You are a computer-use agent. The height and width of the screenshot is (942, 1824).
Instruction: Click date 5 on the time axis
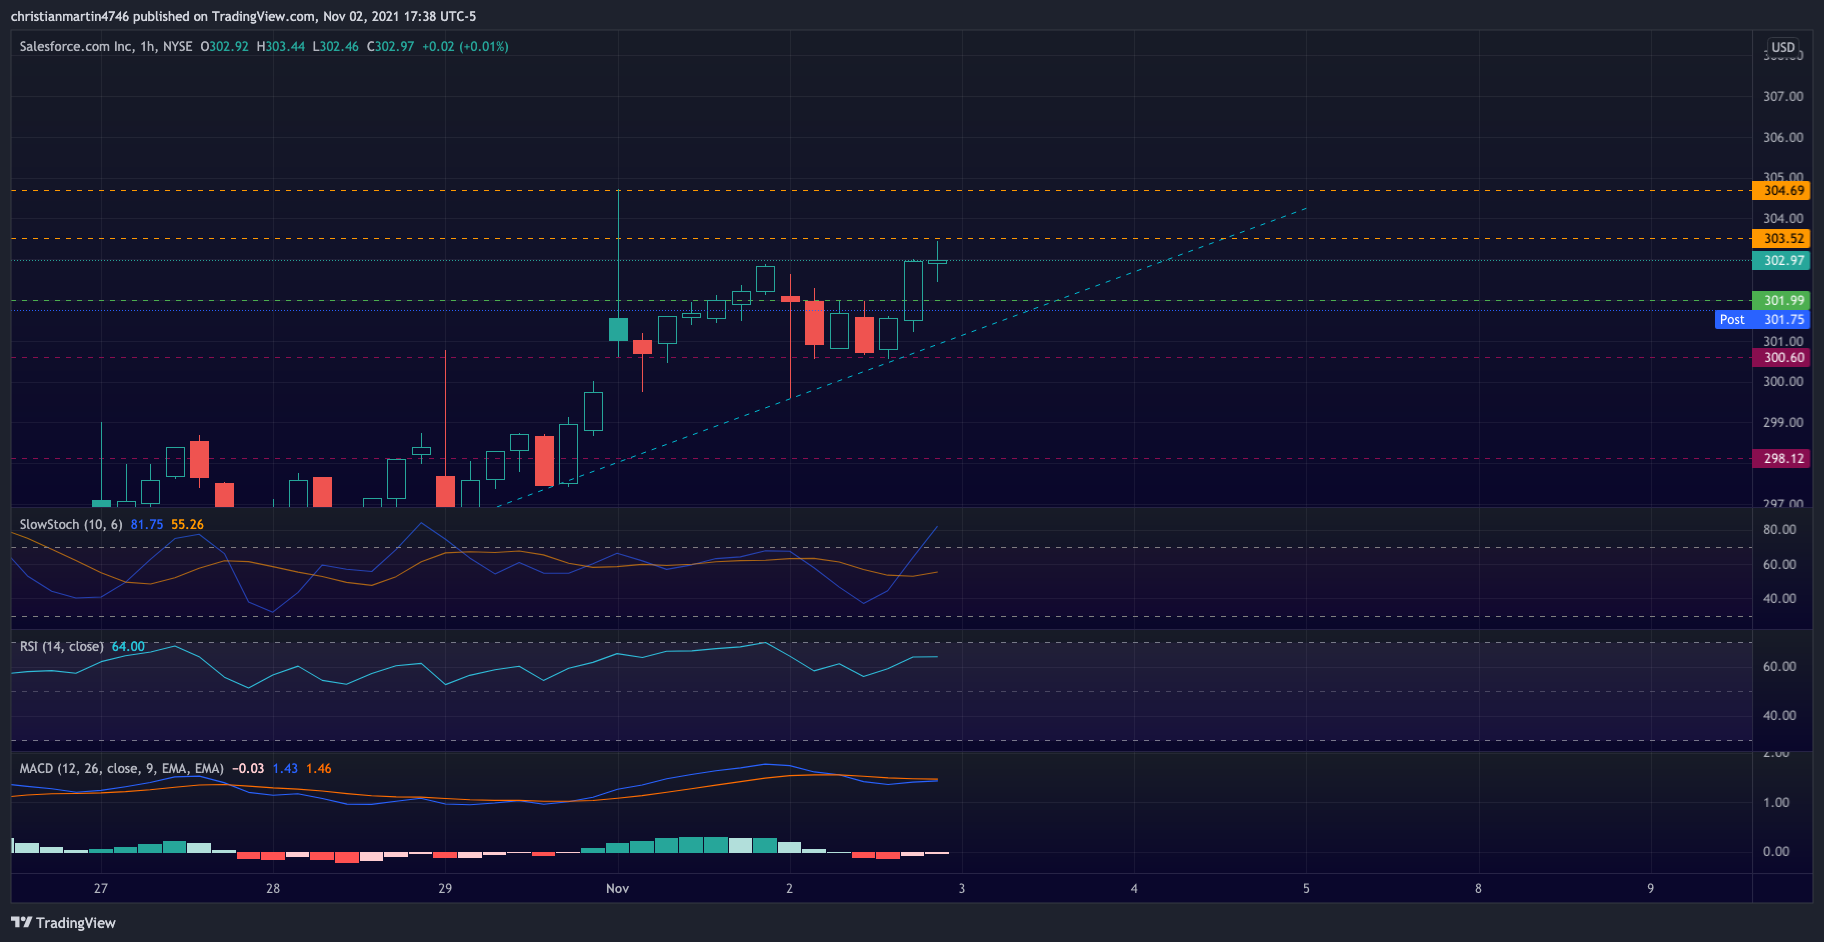click(1306, 889)
